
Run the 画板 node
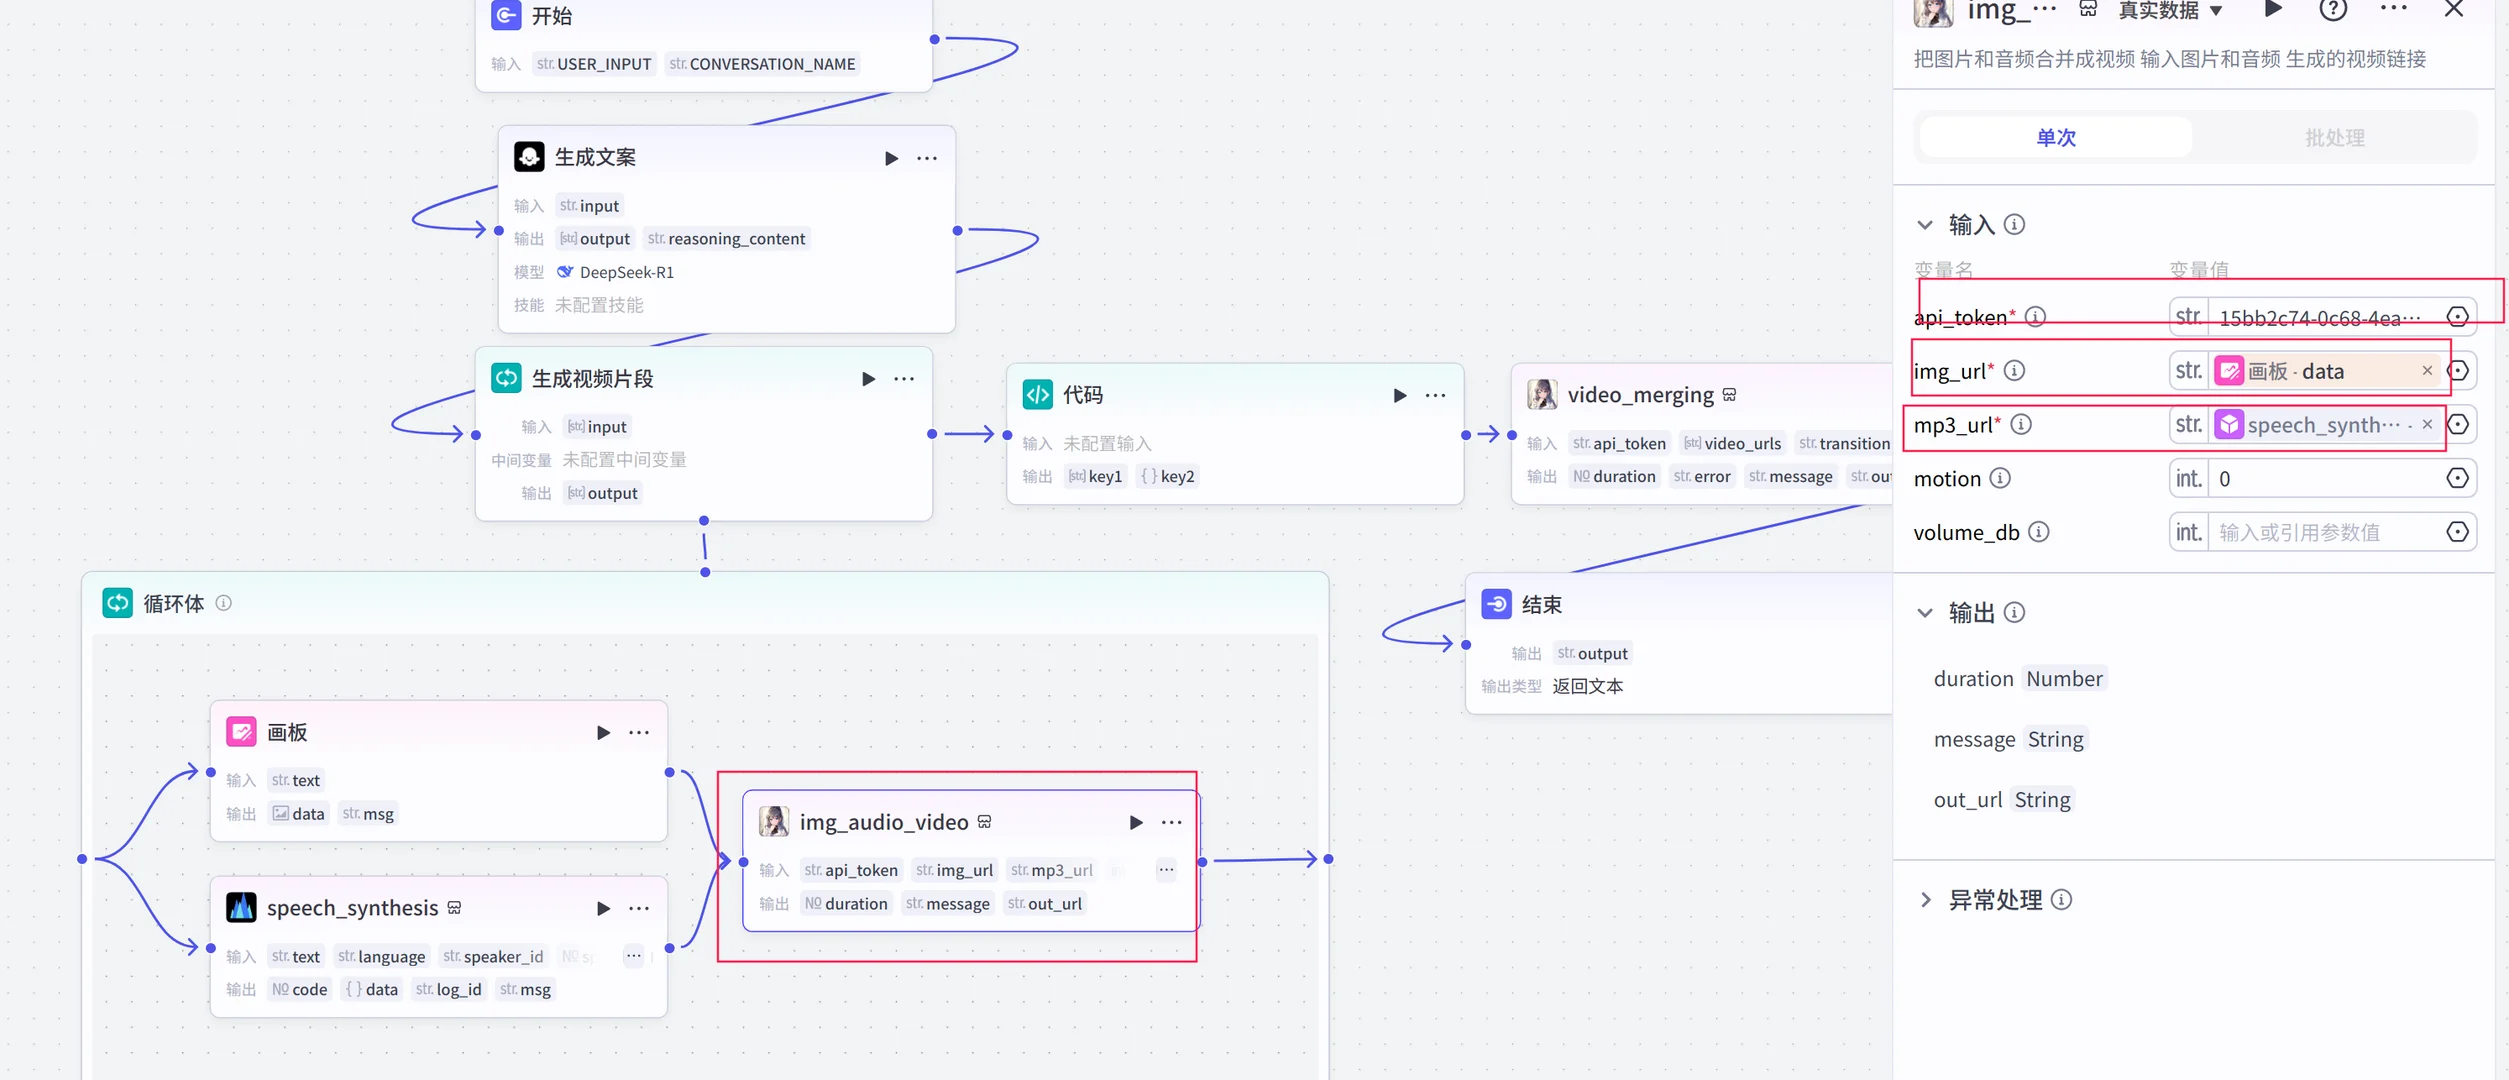[x=603, y=733]
